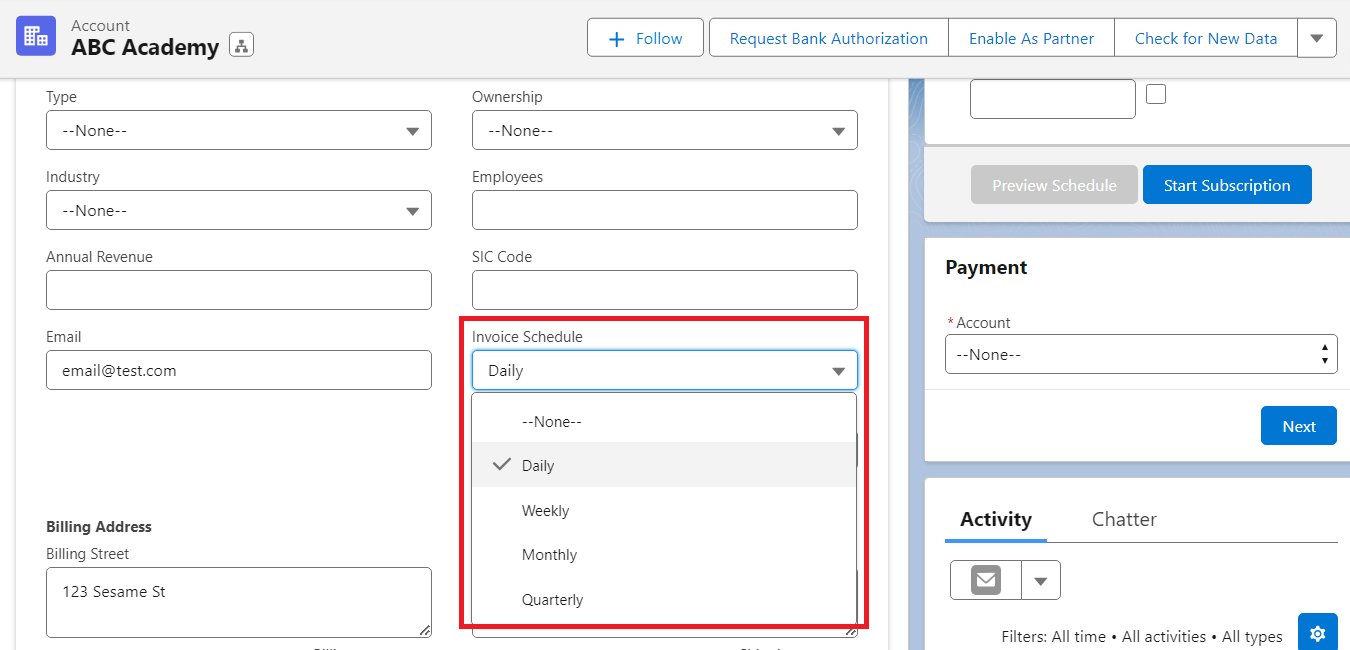Select the --None-- invoice schedule option
Image resolution: width=1350 pixels, height=650 pixels.
pos(551,422)
